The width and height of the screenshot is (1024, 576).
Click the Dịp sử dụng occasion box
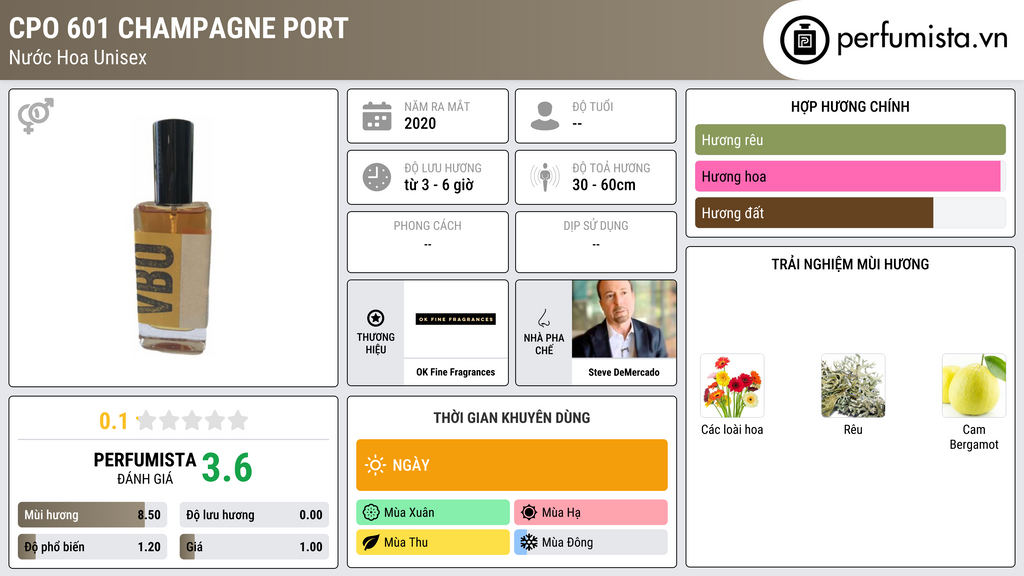[x=596, y=242]
